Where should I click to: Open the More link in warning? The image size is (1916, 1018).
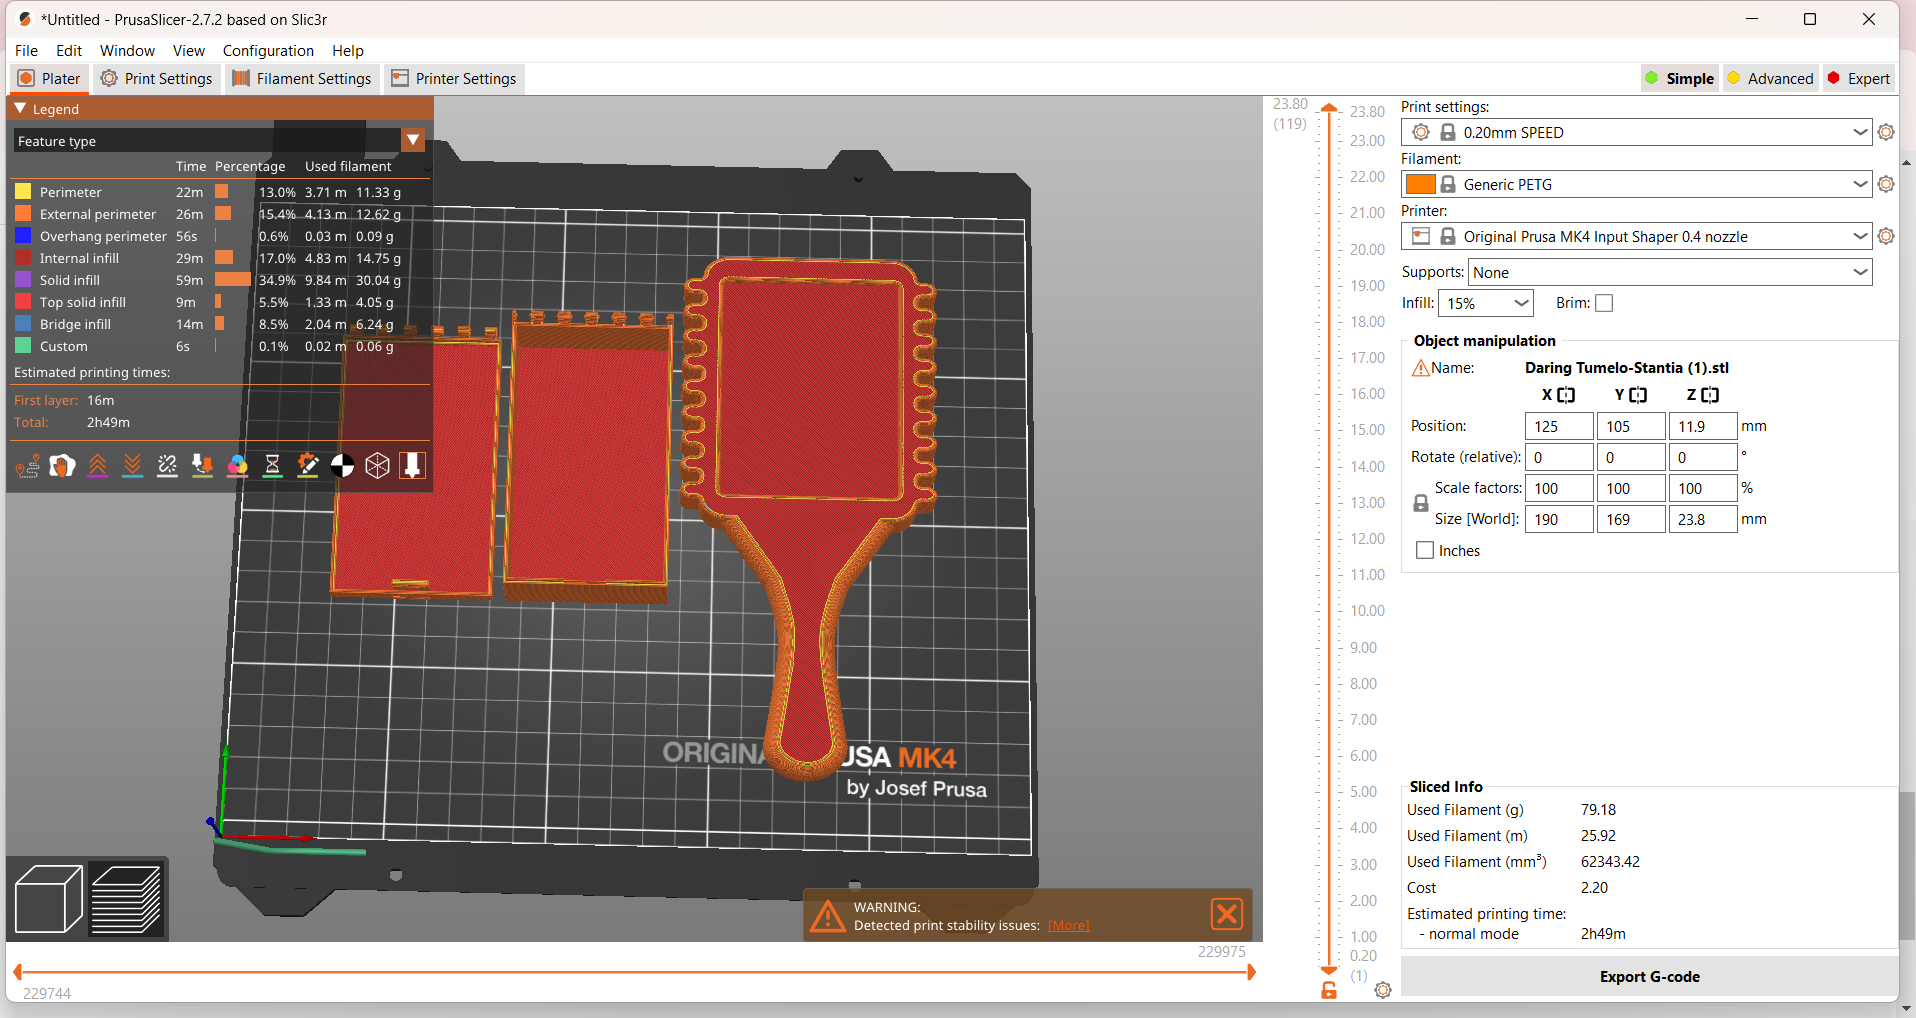click(1069, 926)
